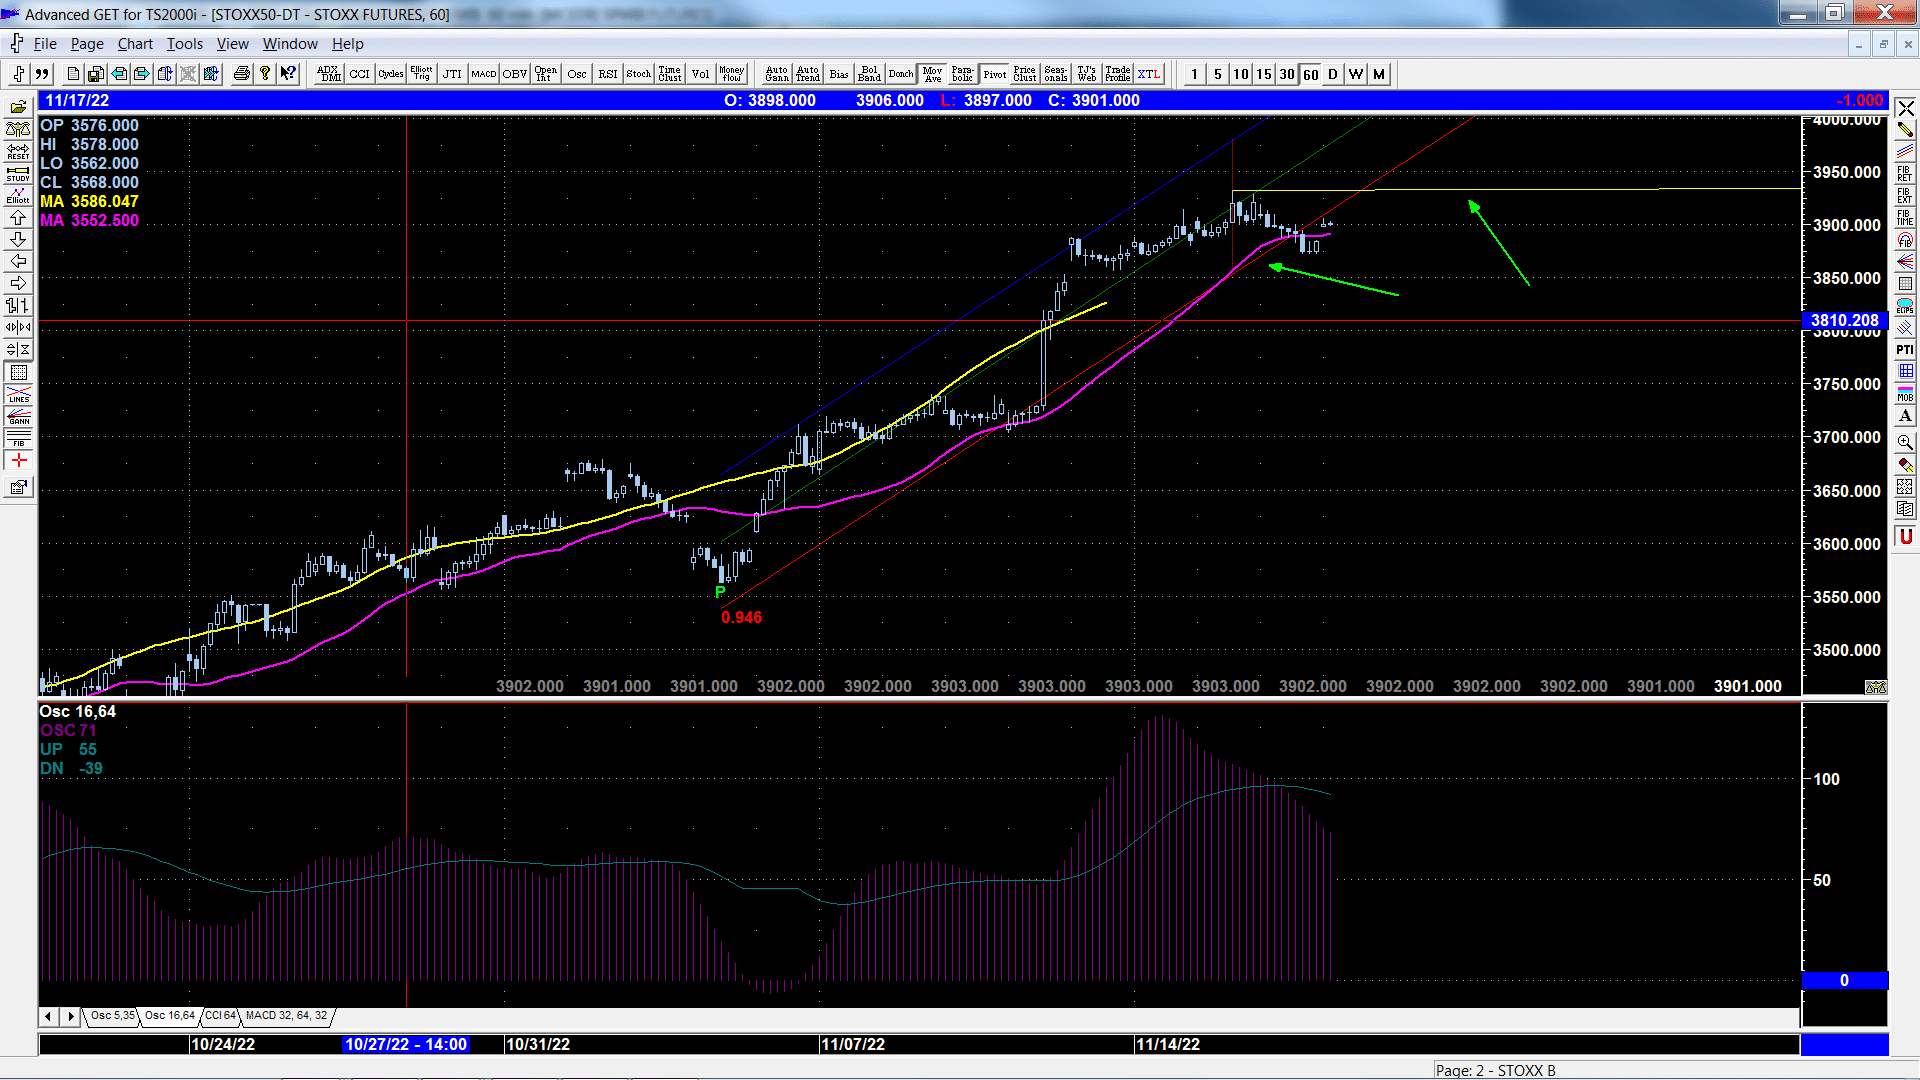Switch to the 30-minute timeframe
Screen dimensions: 1920x1080
1287,74
